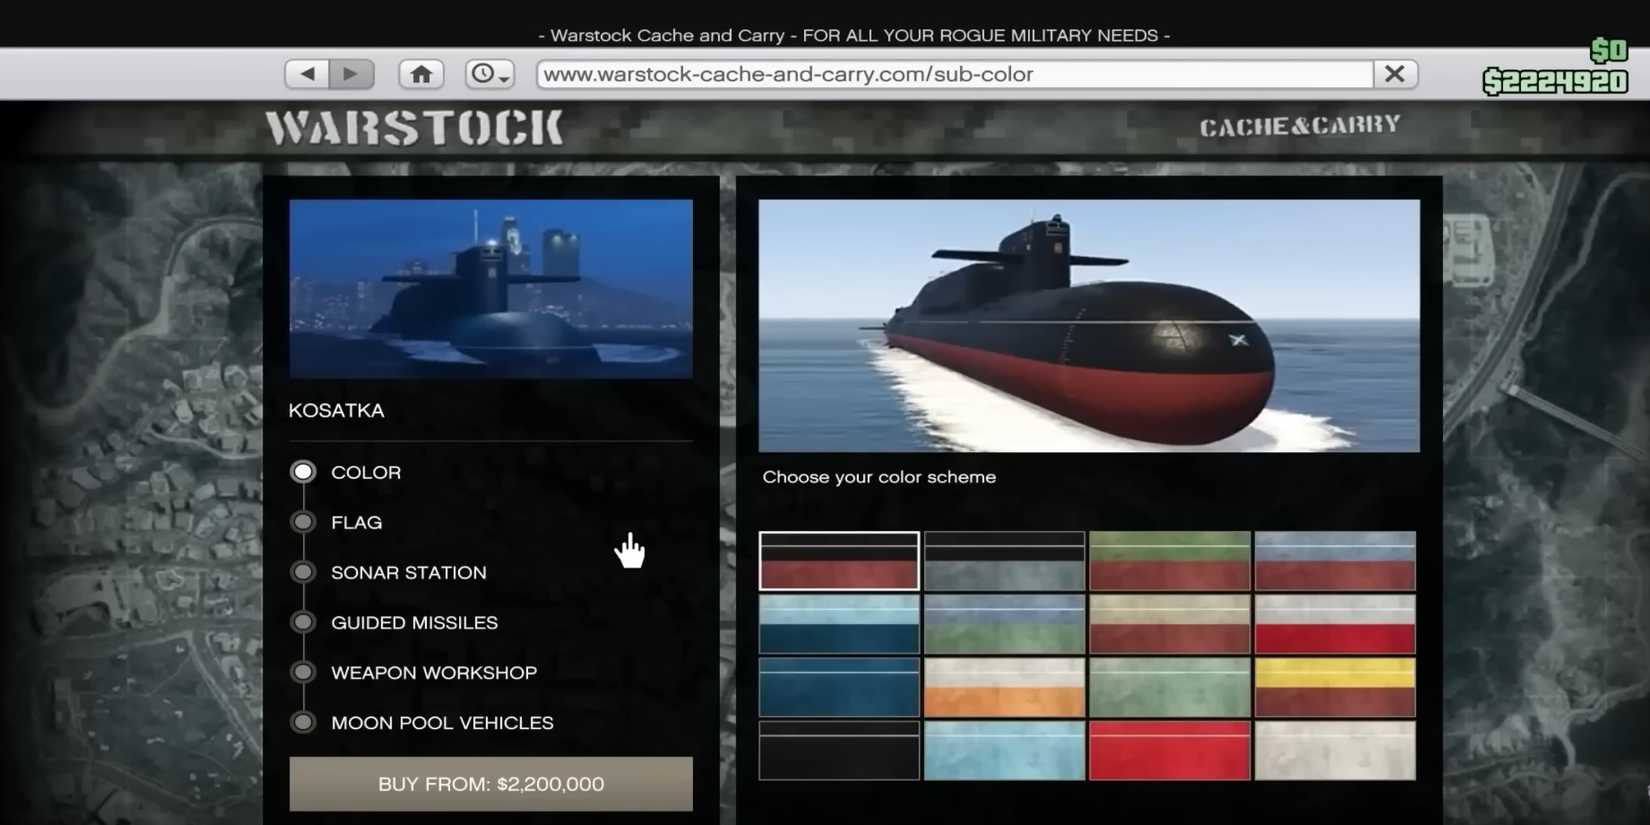Choose the solid white color scheme

point(1335,750)
